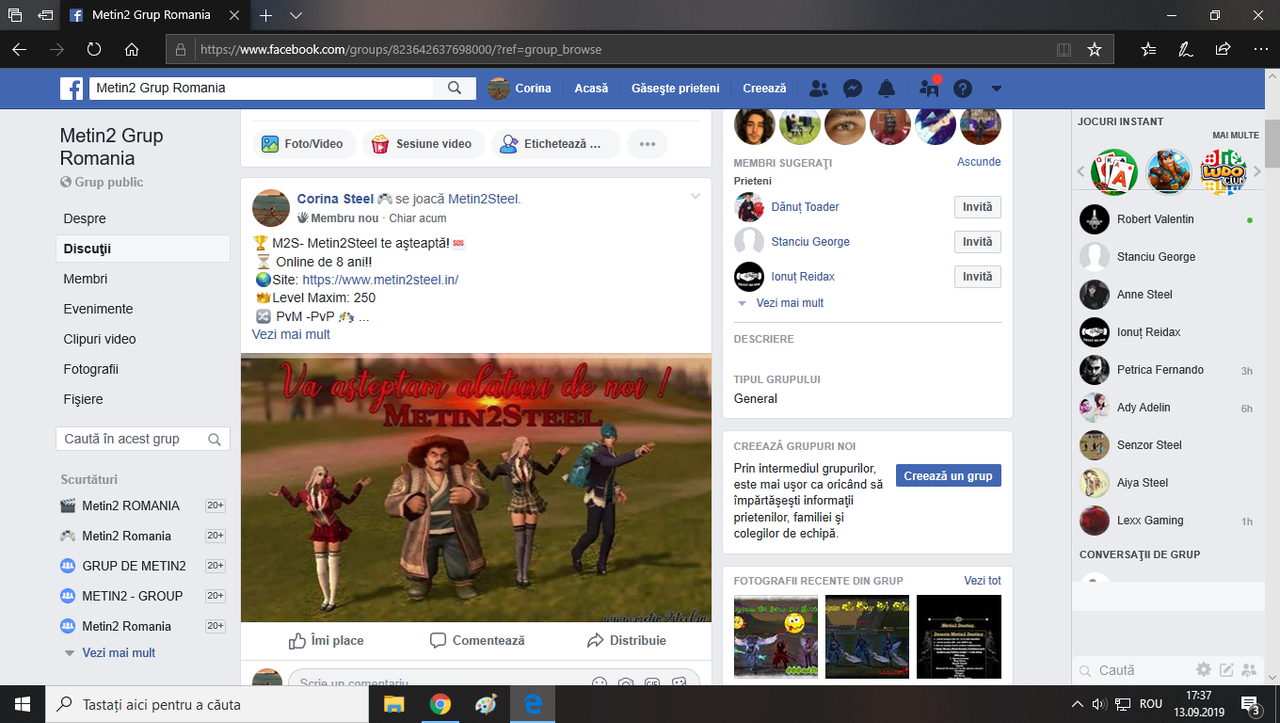Open the post options chevron on Corina Steel's post
This screenshot has width=1280, height=723.
[696, 196]
